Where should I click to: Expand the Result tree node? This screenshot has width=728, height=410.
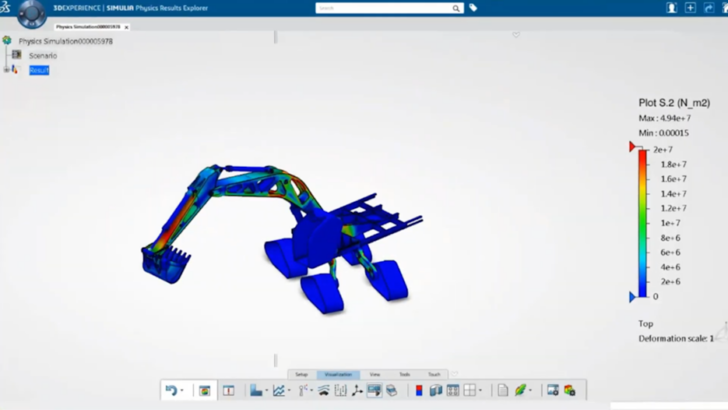[x=6, y=70]
